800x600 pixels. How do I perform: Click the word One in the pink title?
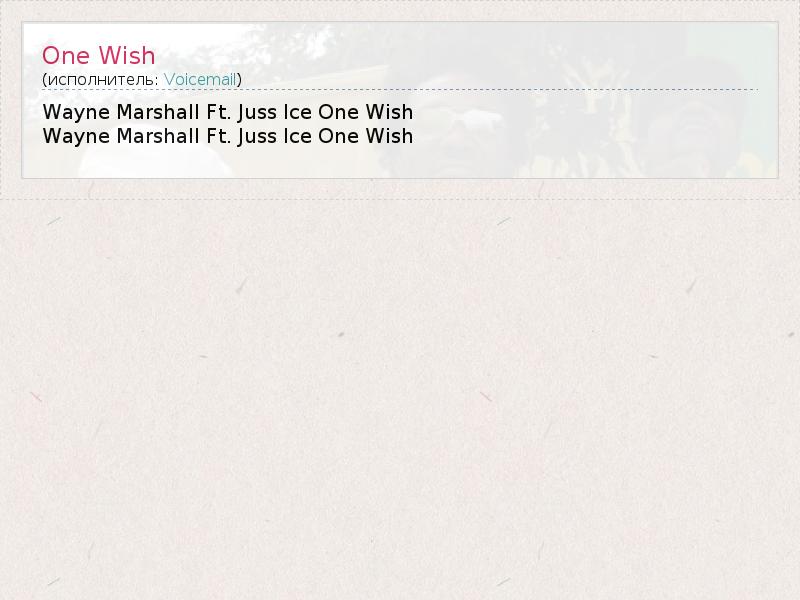(66, 56)
